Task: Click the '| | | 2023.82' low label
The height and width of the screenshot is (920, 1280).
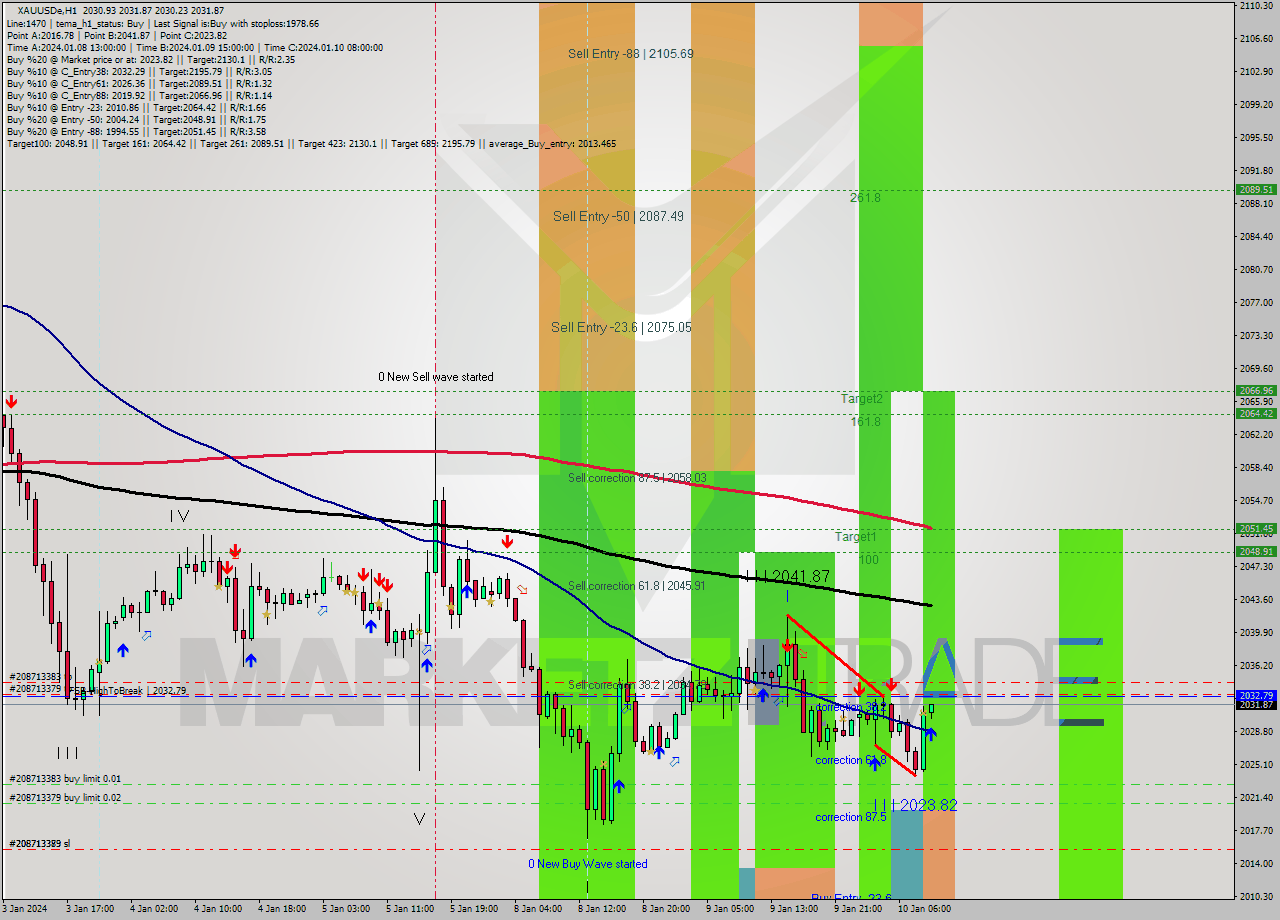Action: click(915, 805)
